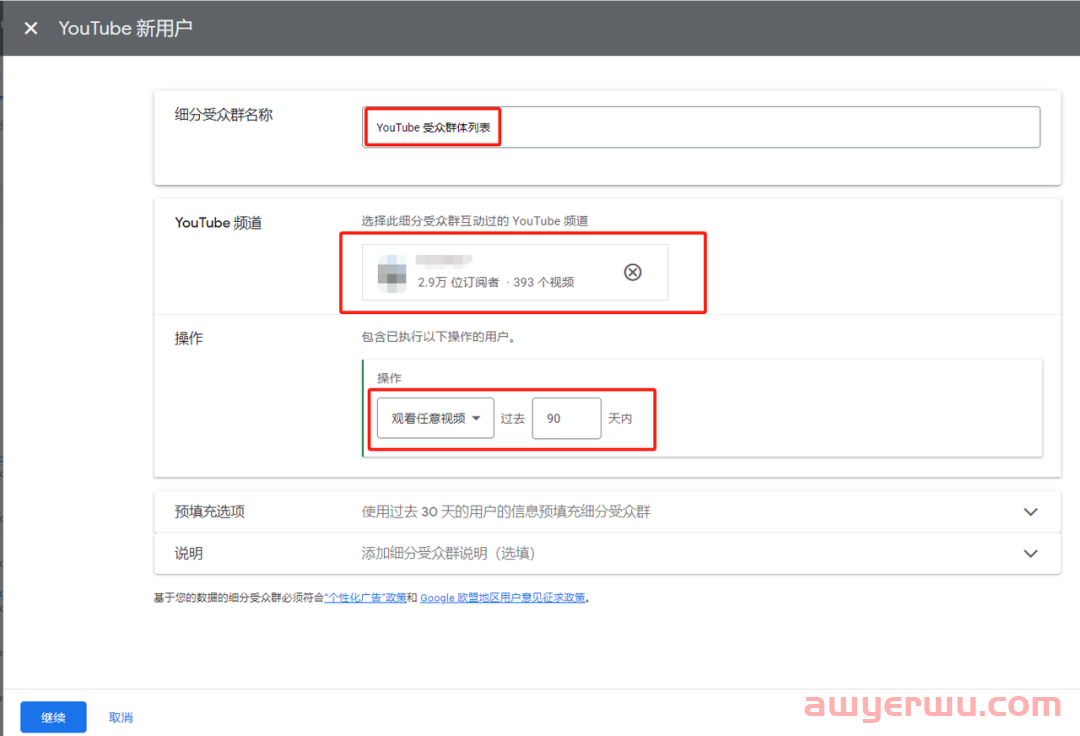Screen dimensions: 1080x736
Task: Click the 使用过去 30 天的用户的信息预填充细分受众群 text
Action: [x=506, y=512]
